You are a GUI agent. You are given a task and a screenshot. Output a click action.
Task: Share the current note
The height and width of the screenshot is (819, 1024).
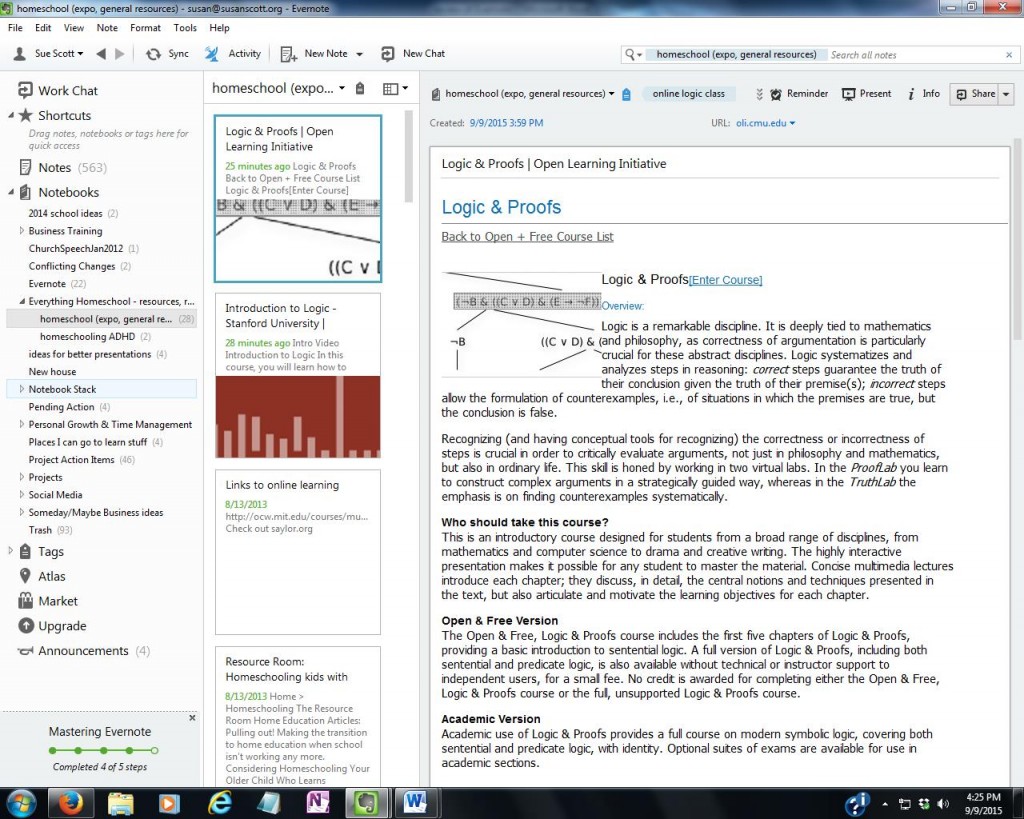pos(975,93)
